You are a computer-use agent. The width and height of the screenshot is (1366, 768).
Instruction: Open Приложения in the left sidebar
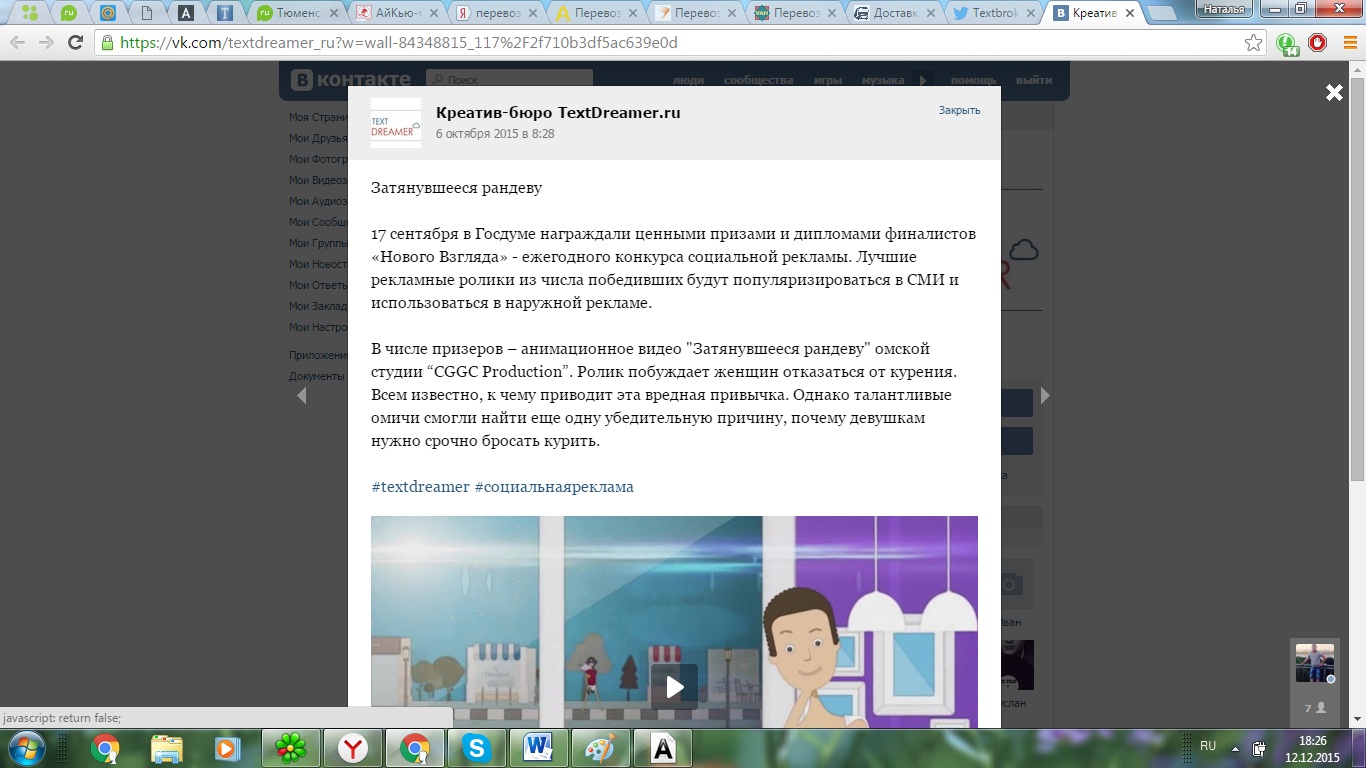point(318,355)
